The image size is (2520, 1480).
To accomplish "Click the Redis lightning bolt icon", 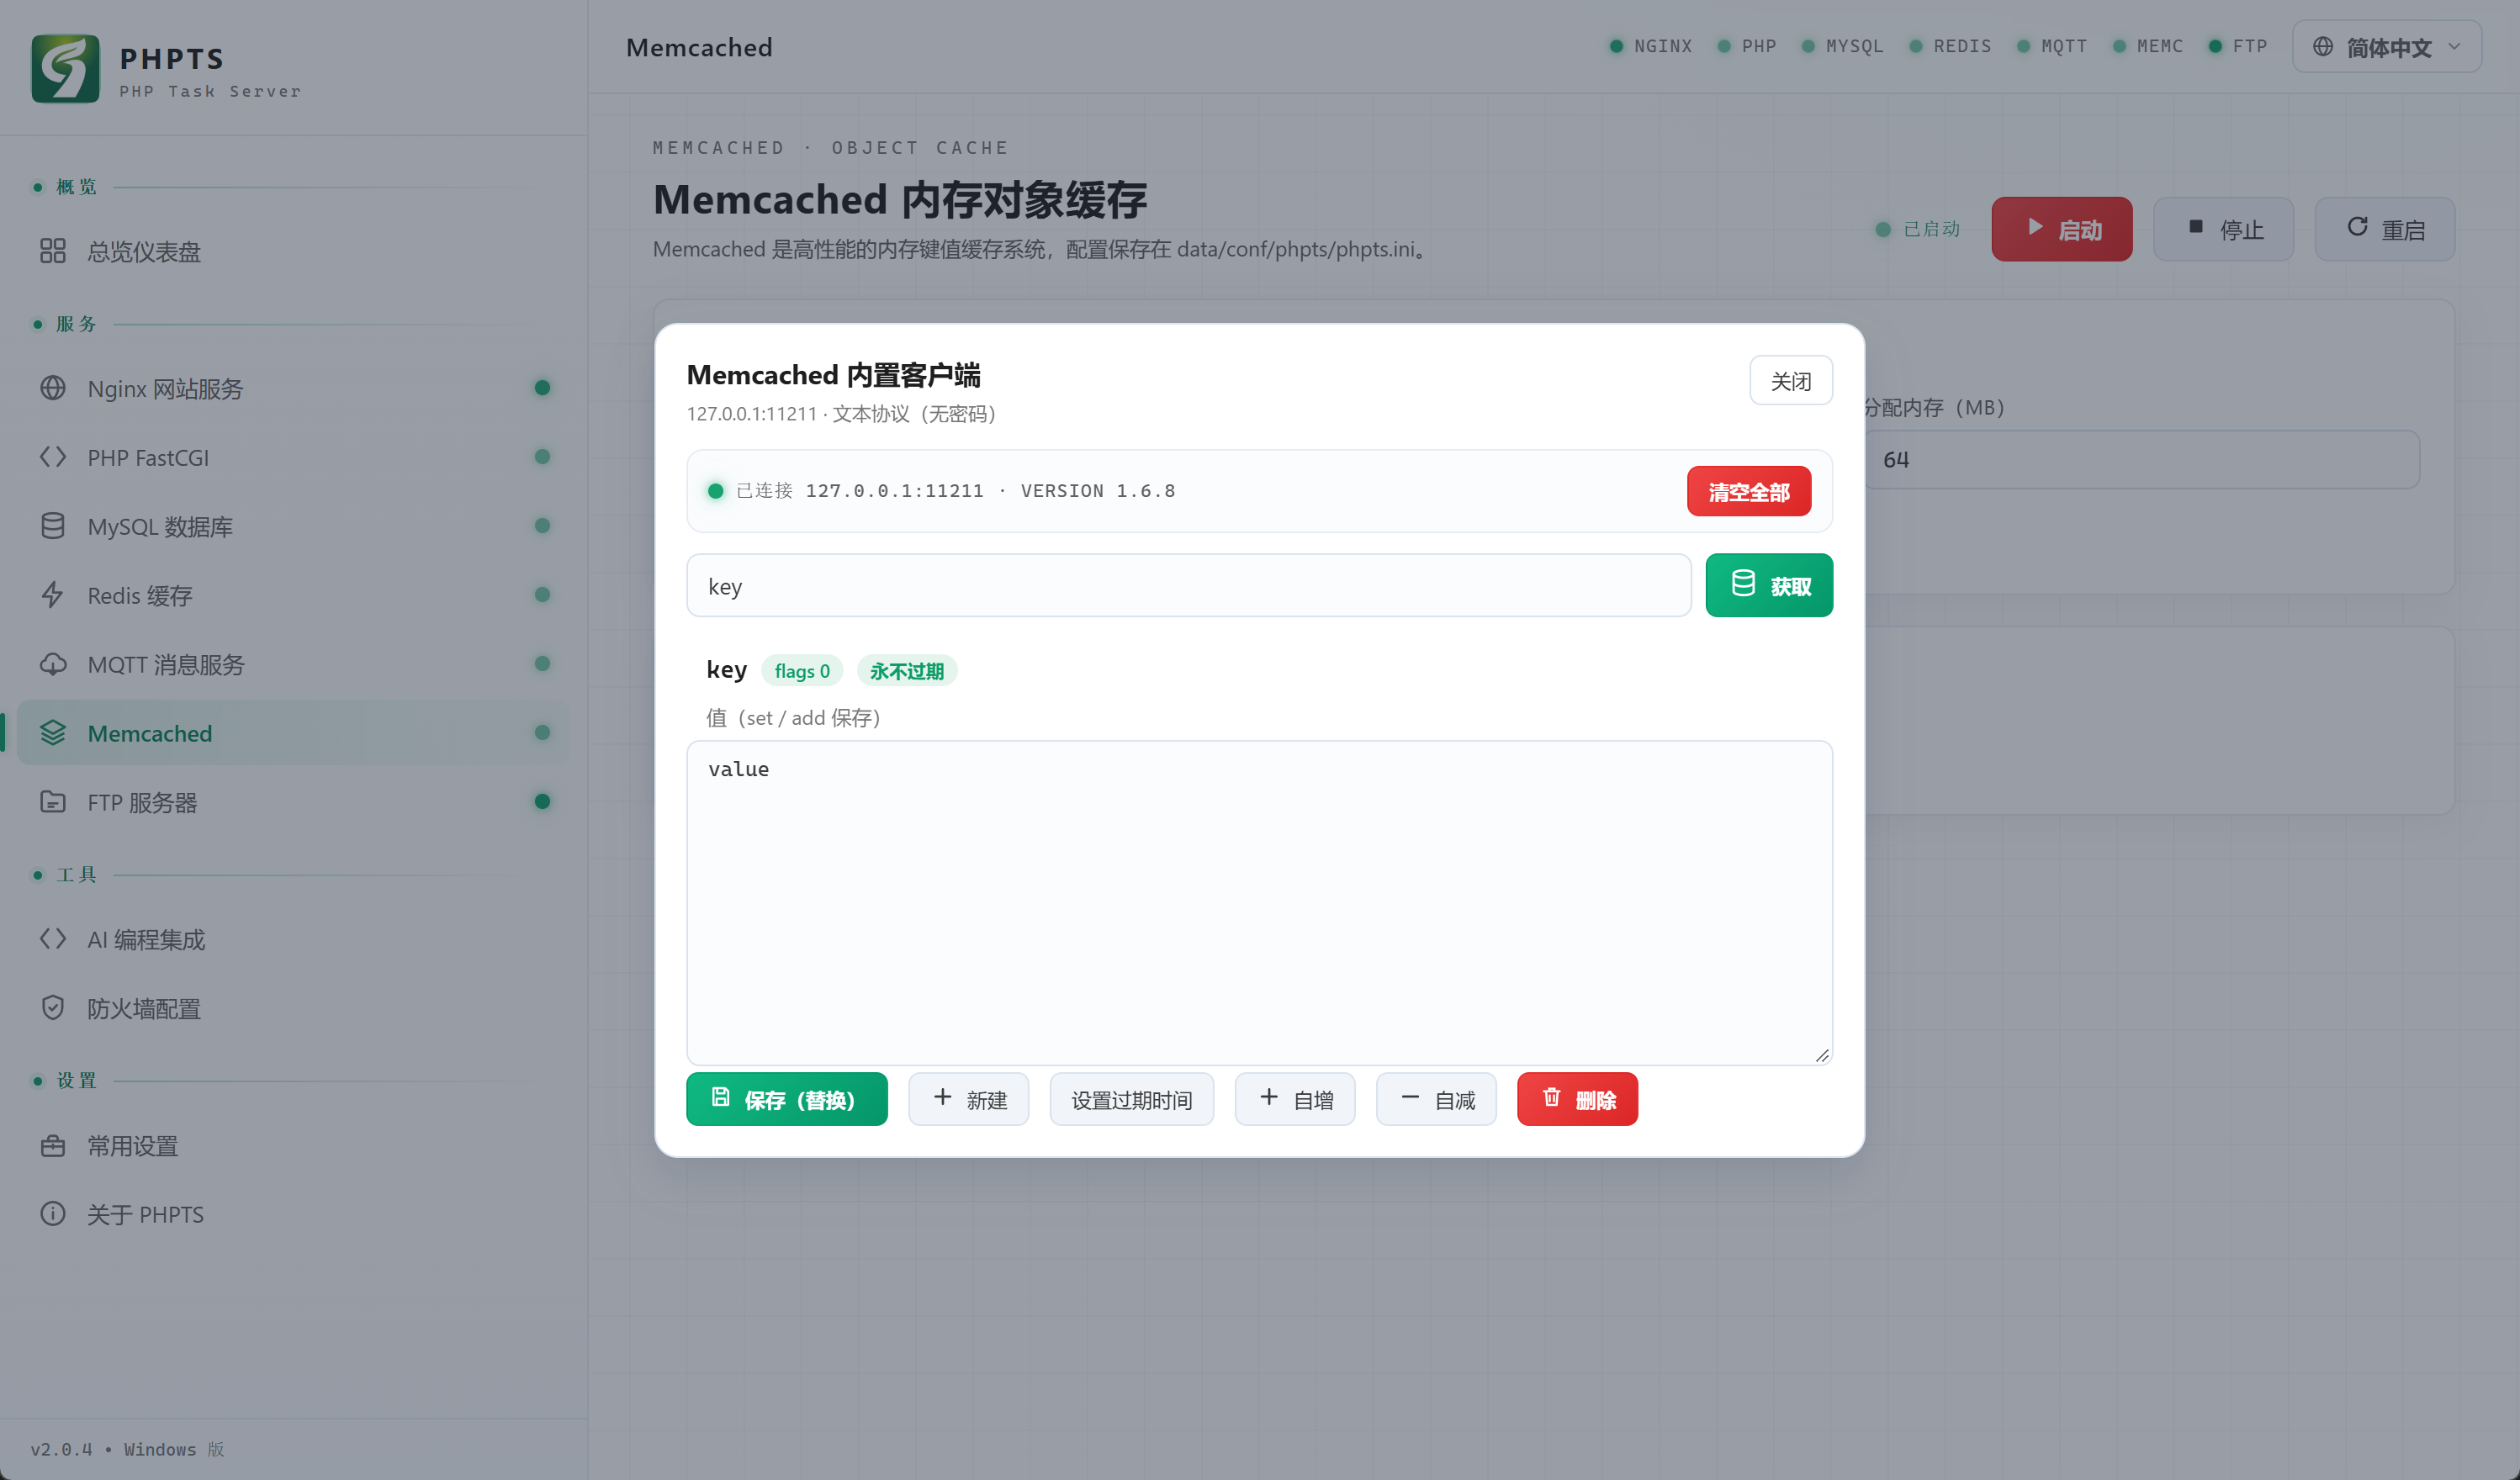I will 53,595.
